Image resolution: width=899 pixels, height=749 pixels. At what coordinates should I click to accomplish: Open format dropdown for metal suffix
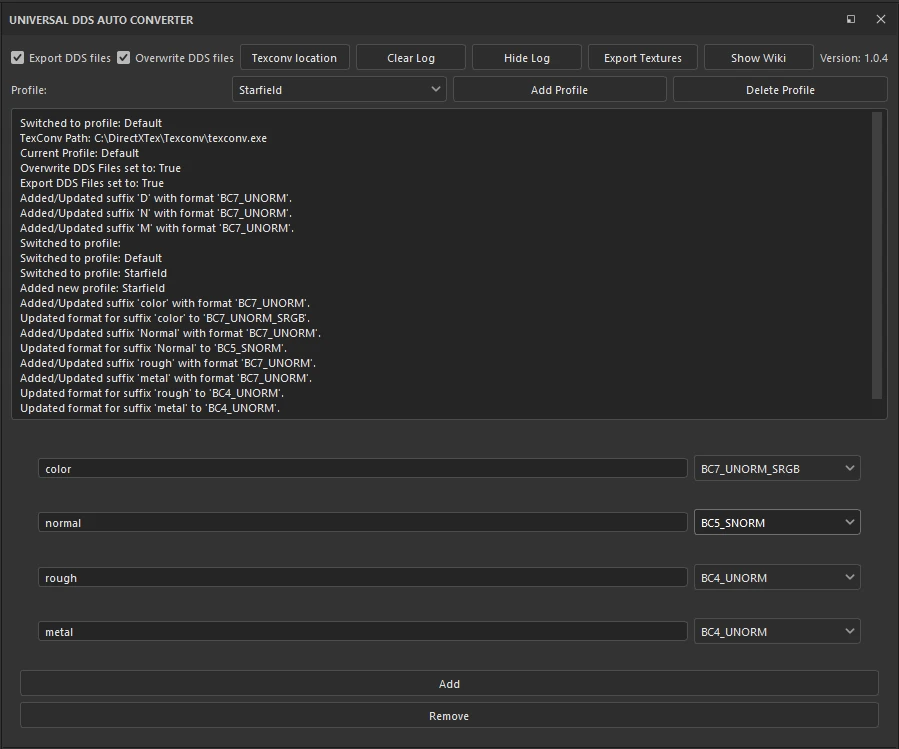pyautogui.click(x=777, y=631)
